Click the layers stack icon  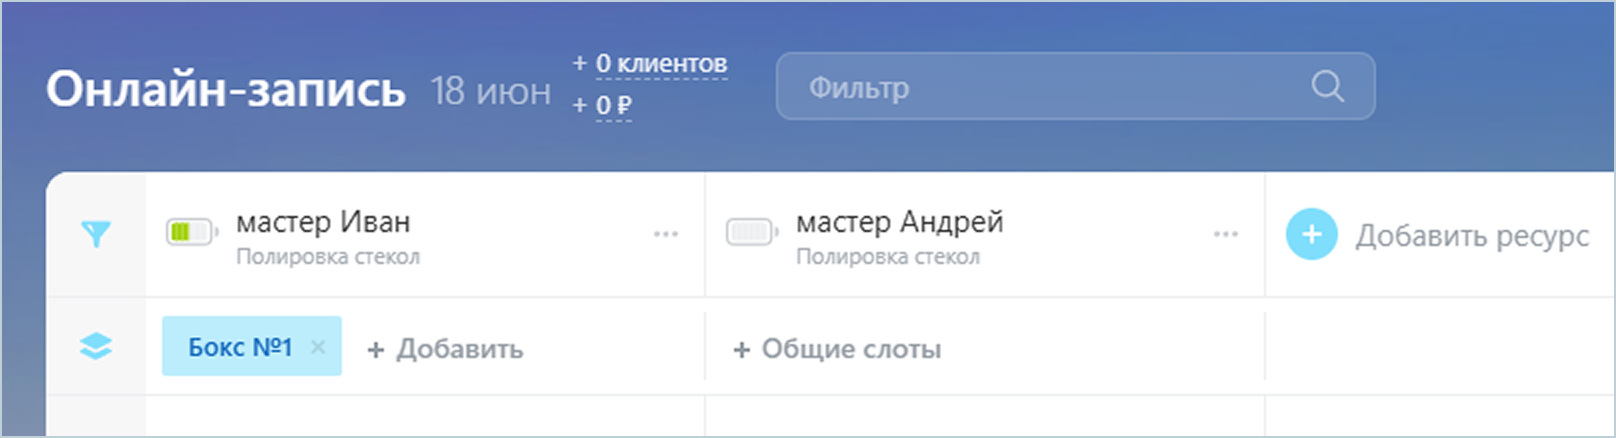[x=95, y=346]
